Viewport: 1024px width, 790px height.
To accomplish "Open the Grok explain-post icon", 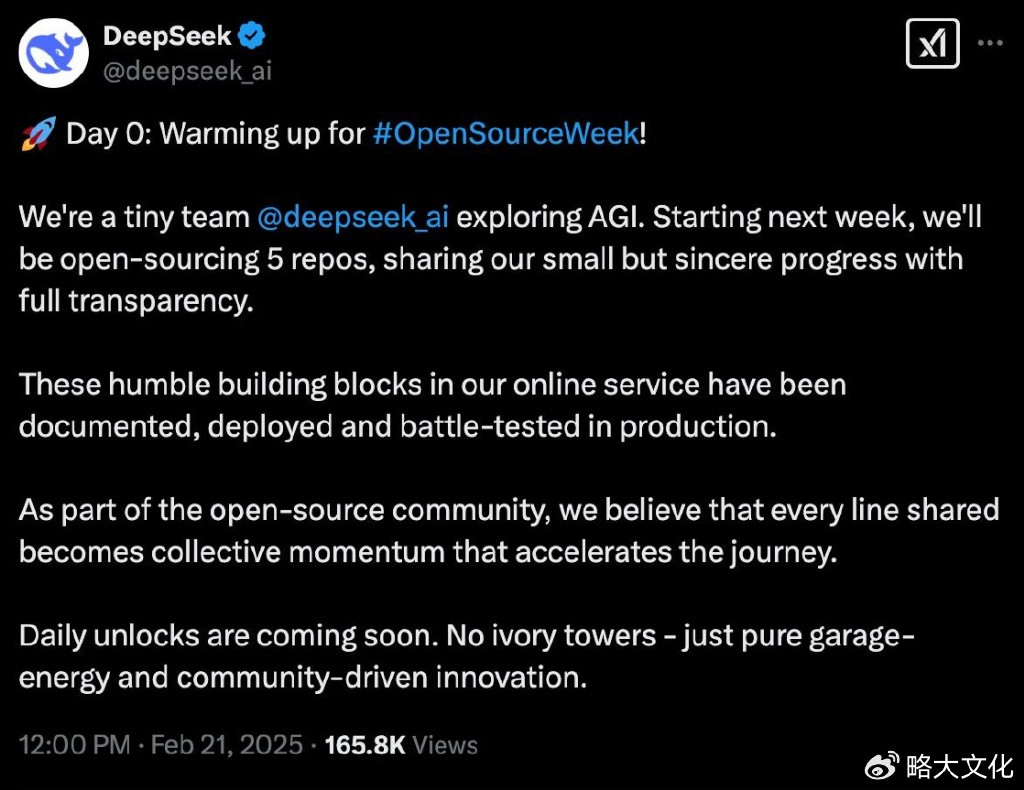I will pyautogui.click(x=932, y=44).
